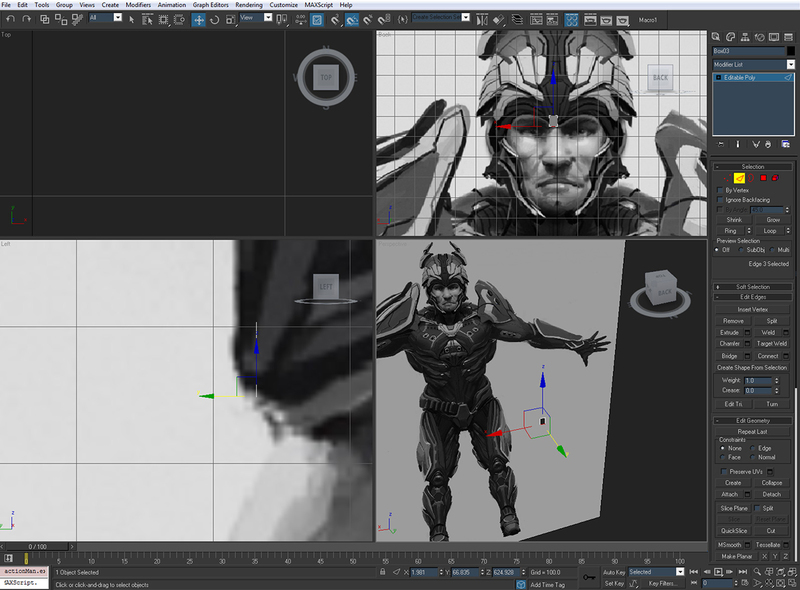This screenshot has height=590, width=800.
Task: Choose the Face constraint radio button
Action: pos(722,457)
